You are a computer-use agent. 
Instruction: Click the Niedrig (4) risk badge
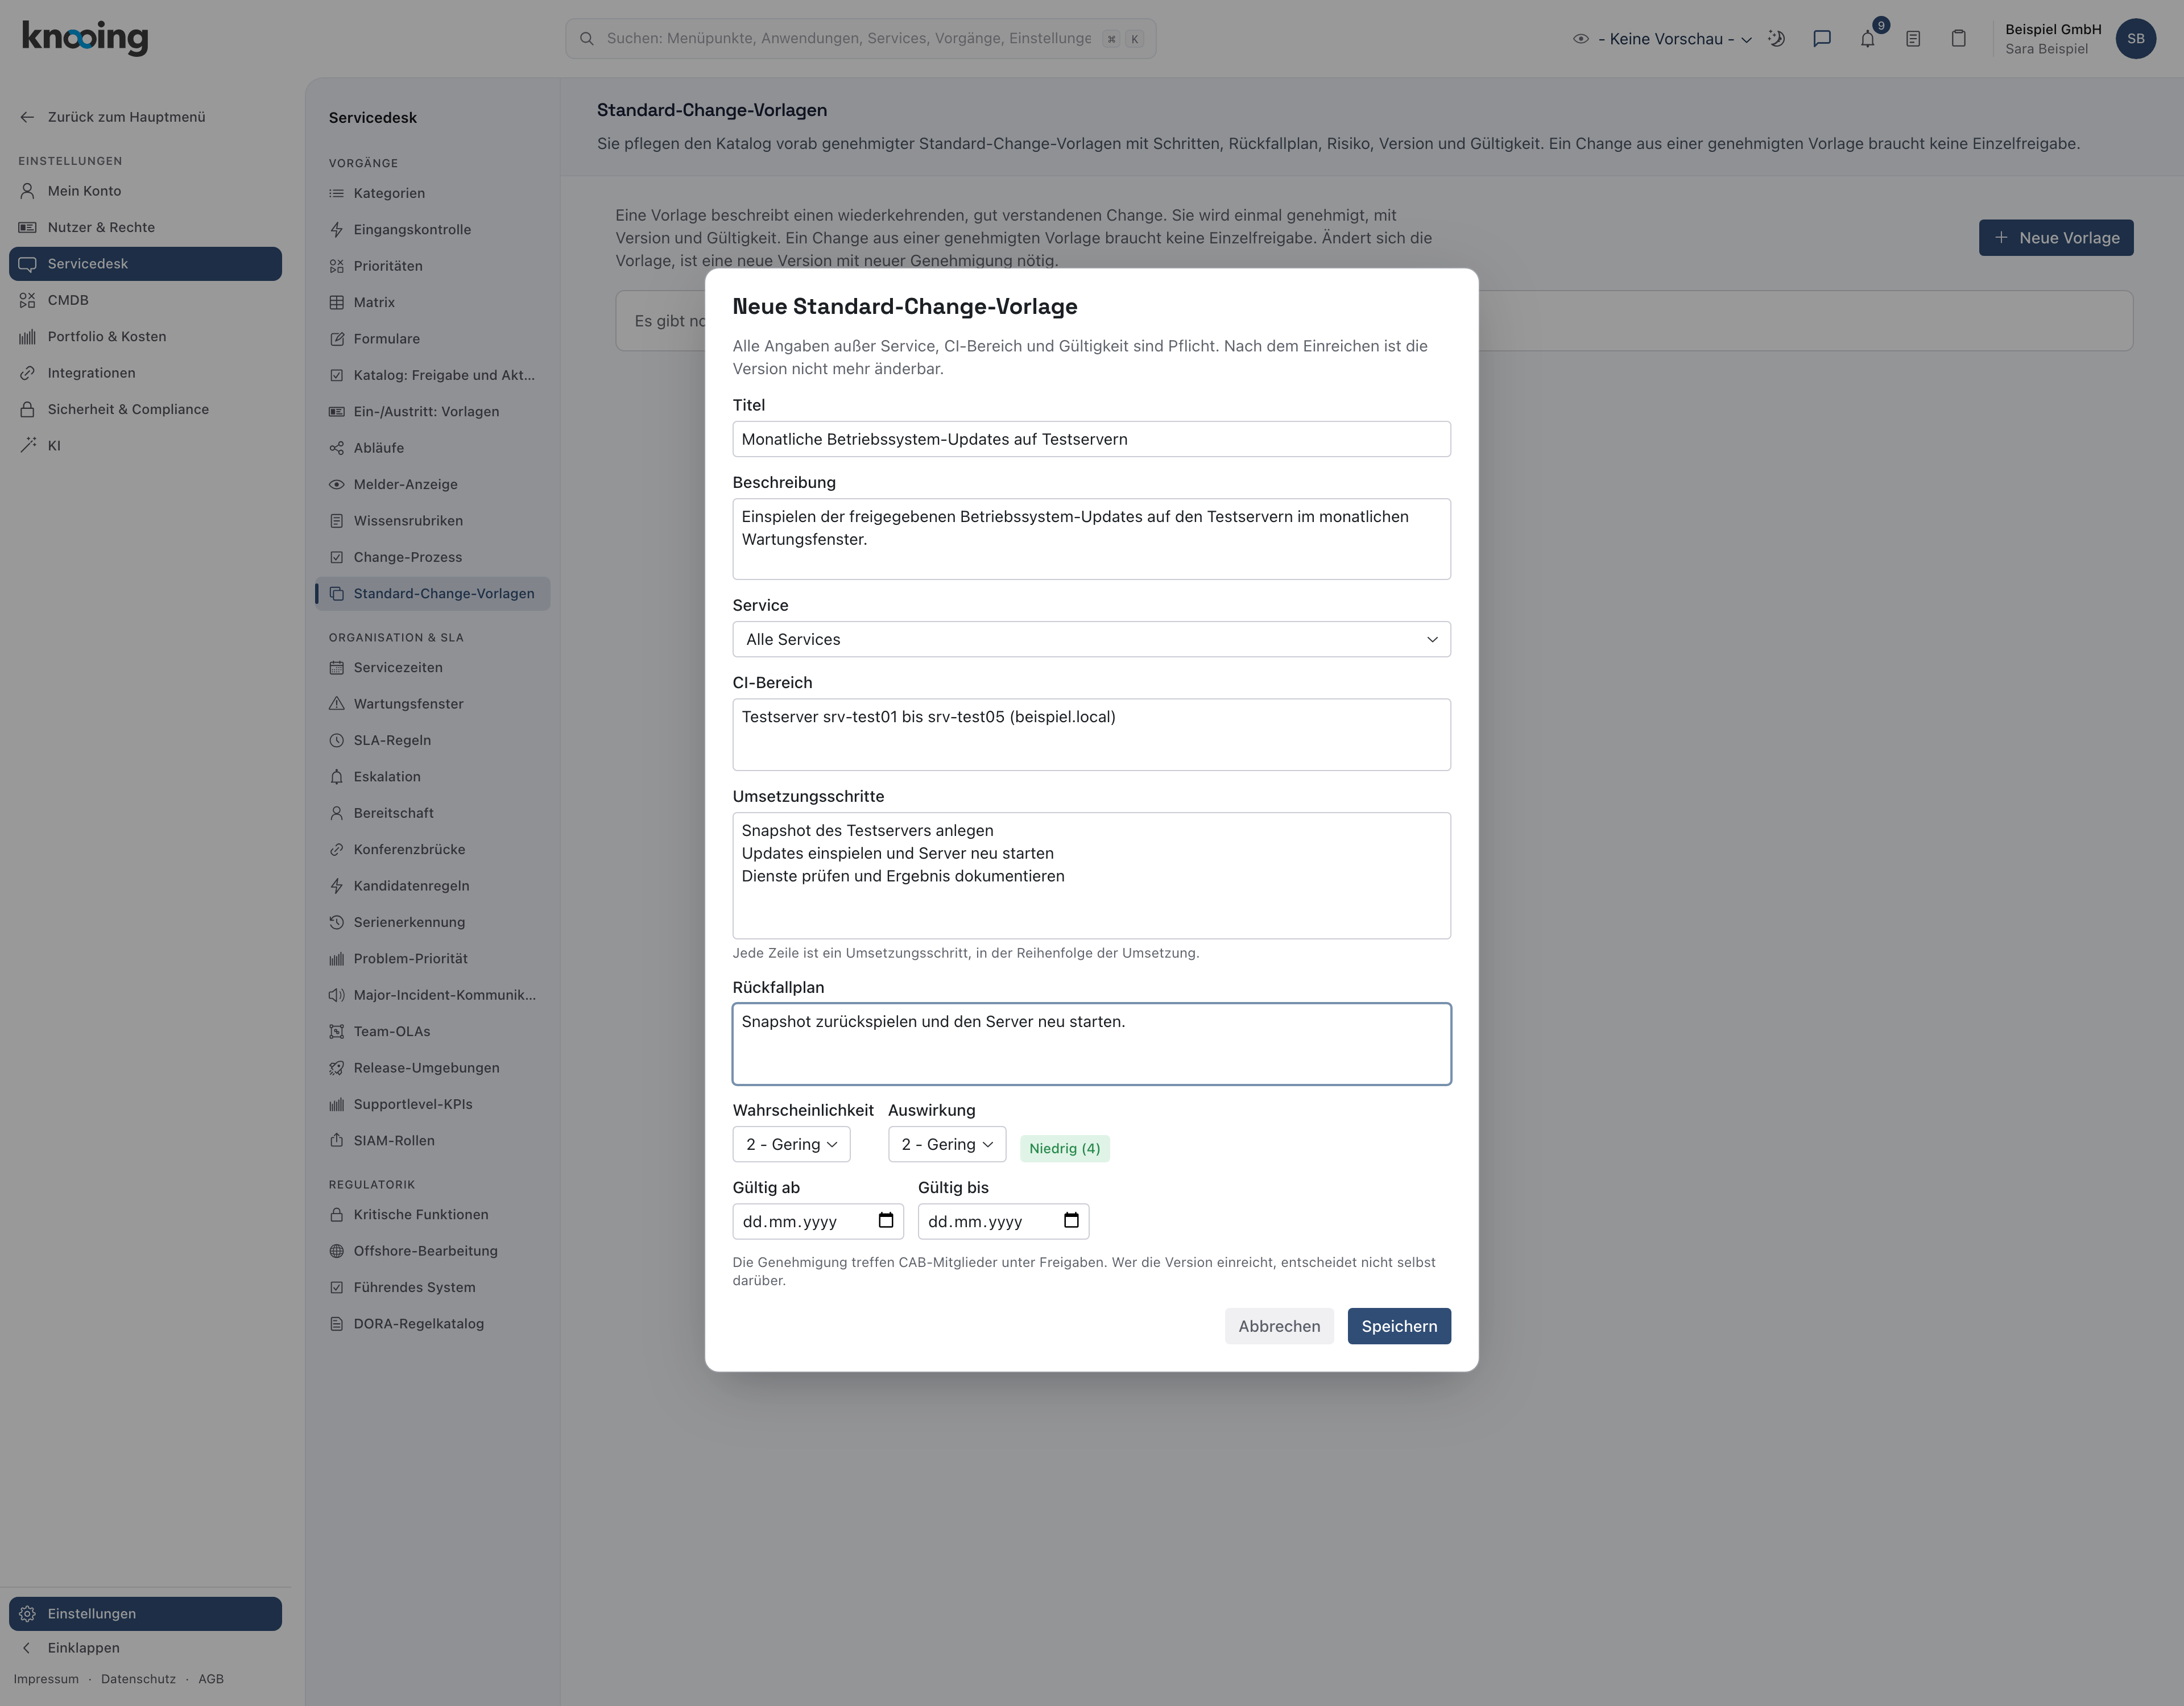1064,1148
